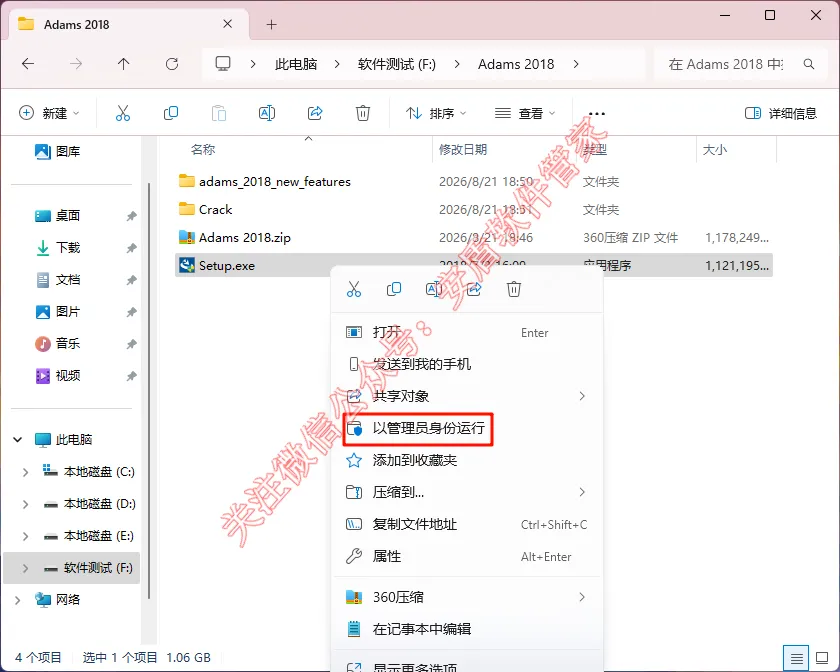Open a new tab with plus button
The height and width of the screenshot is (672, 840).
coord(272,25)
